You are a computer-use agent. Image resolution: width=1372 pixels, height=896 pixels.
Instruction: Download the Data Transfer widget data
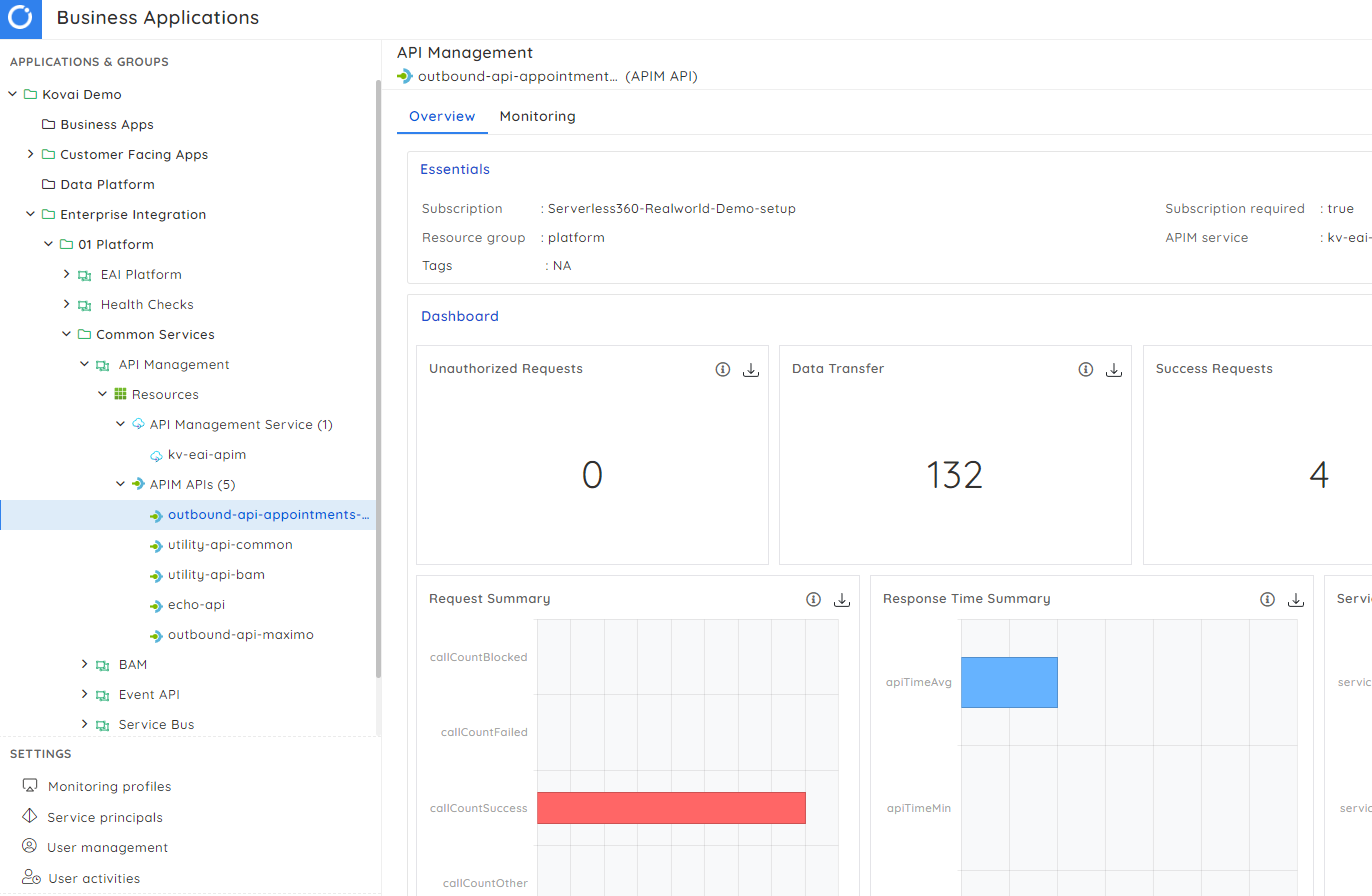[1114, 370]
